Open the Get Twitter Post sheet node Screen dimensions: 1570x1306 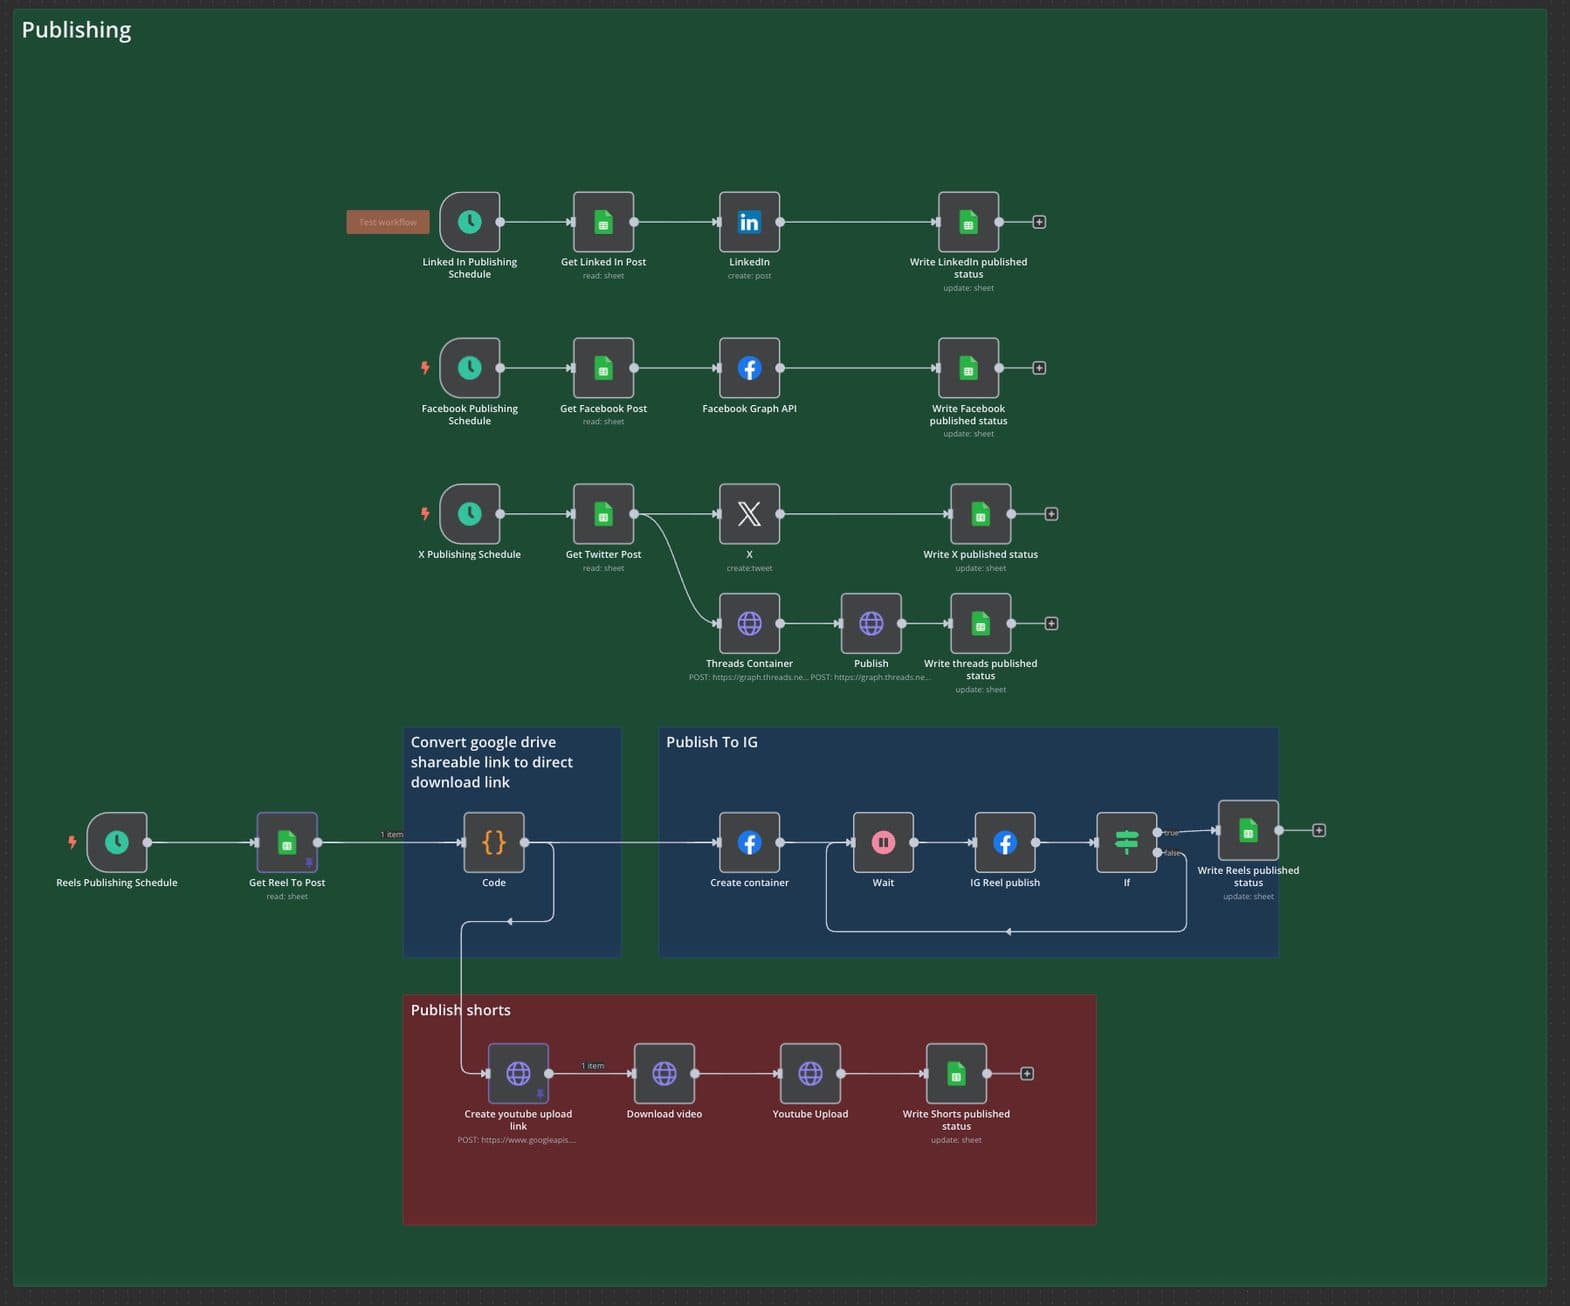pyautogui.click(x=603, y=514)
